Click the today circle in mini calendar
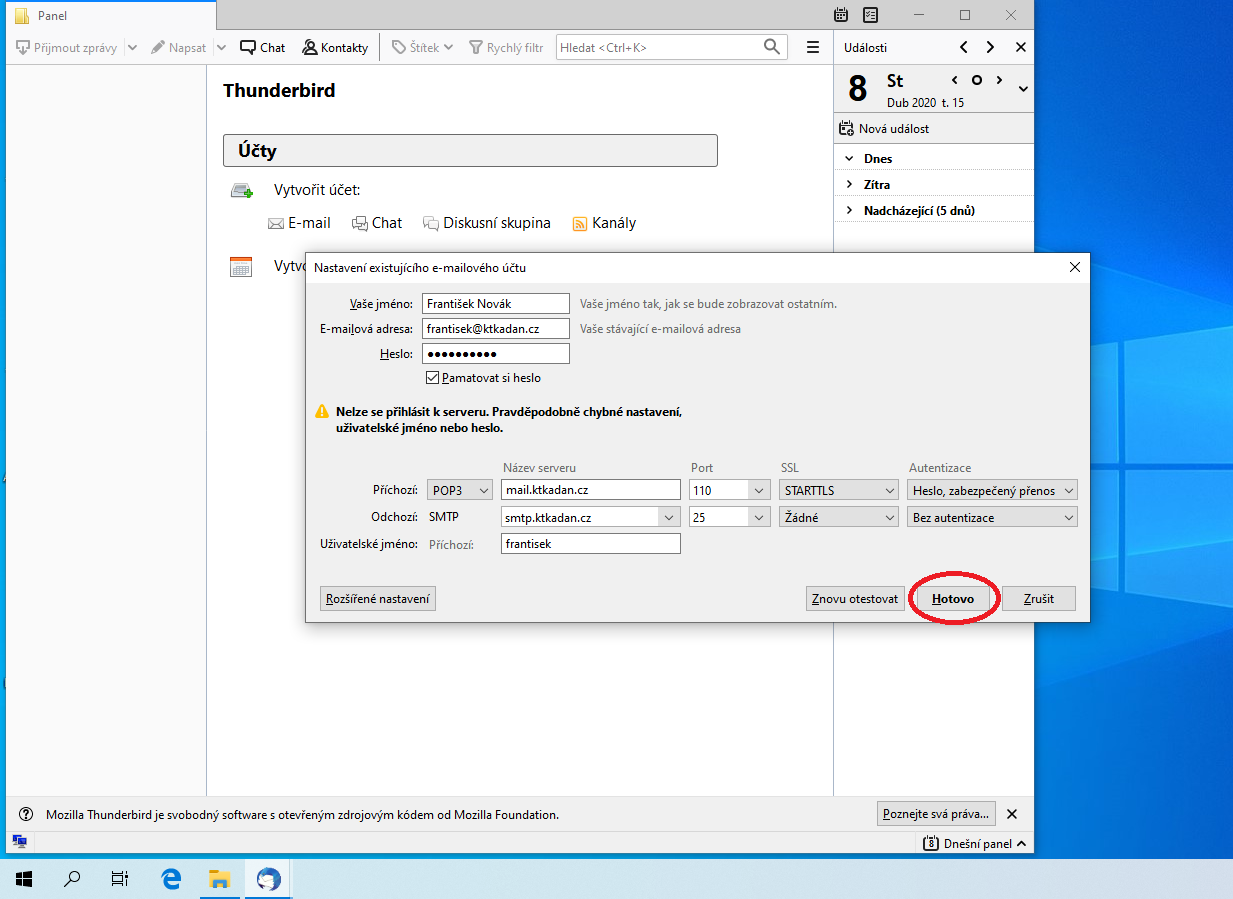 [977, 80]
